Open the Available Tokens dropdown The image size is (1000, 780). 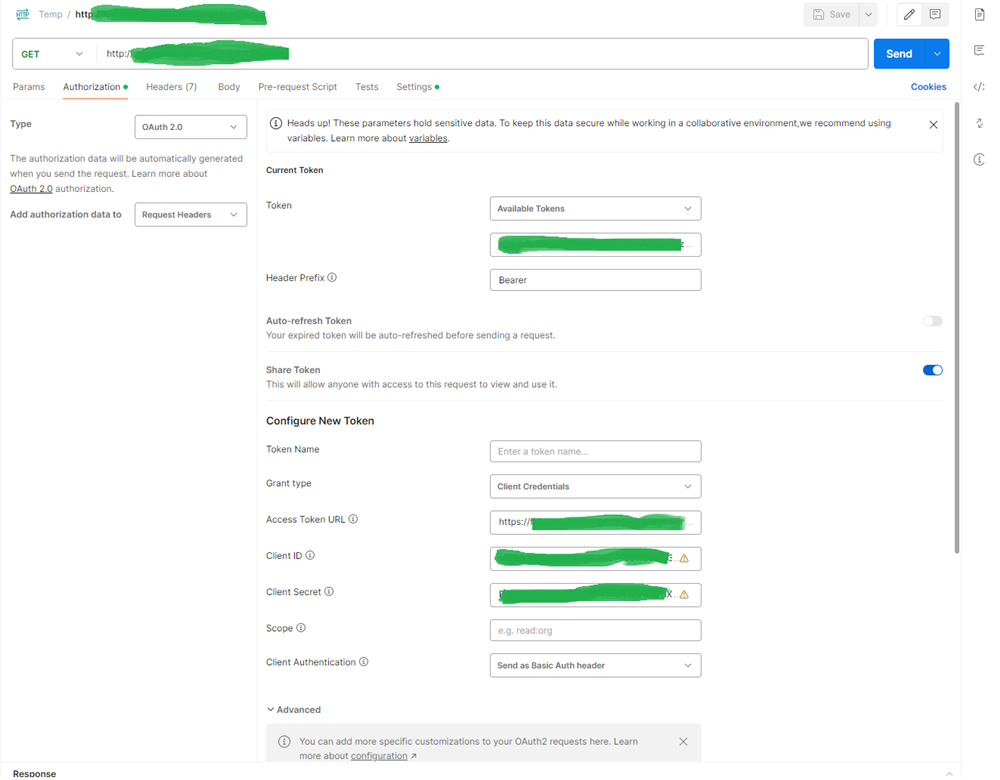coord(595,208)
